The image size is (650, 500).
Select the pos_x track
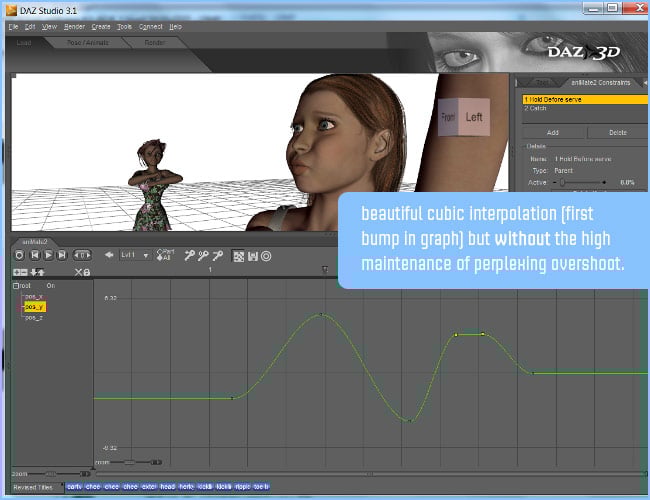pos(34,296)
